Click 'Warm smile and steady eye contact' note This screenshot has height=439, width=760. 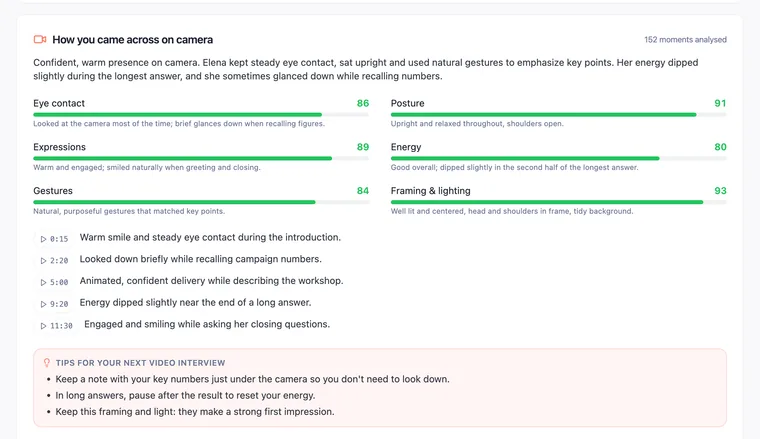tap(210, 237)
